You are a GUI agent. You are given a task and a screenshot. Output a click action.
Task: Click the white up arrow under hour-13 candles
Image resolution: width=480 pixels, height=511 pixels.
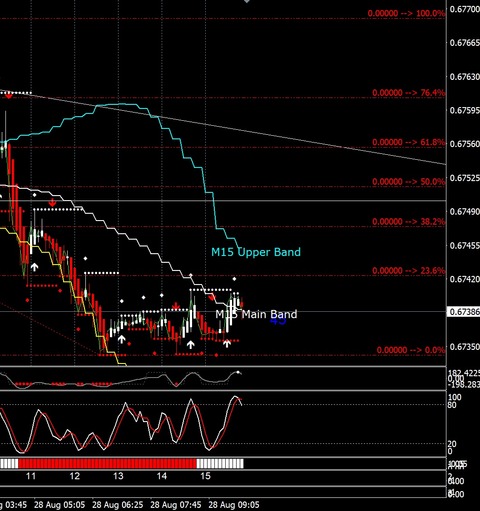pos(121,339)
